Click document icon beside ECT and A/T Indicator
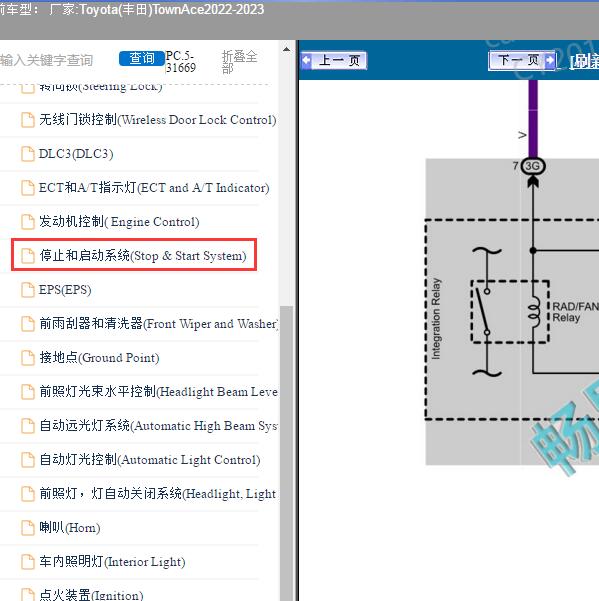The height and width of the screenshot is (601, 599). (x=28, y=188)
